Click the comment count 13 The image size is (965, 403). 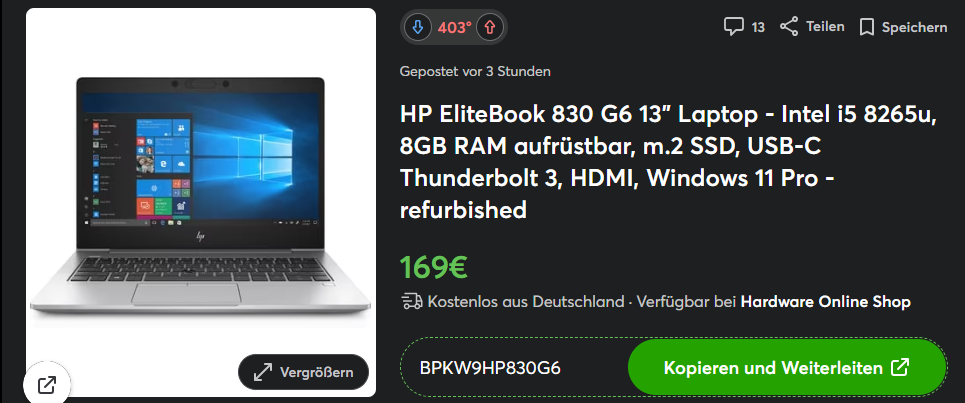(758, 27)
